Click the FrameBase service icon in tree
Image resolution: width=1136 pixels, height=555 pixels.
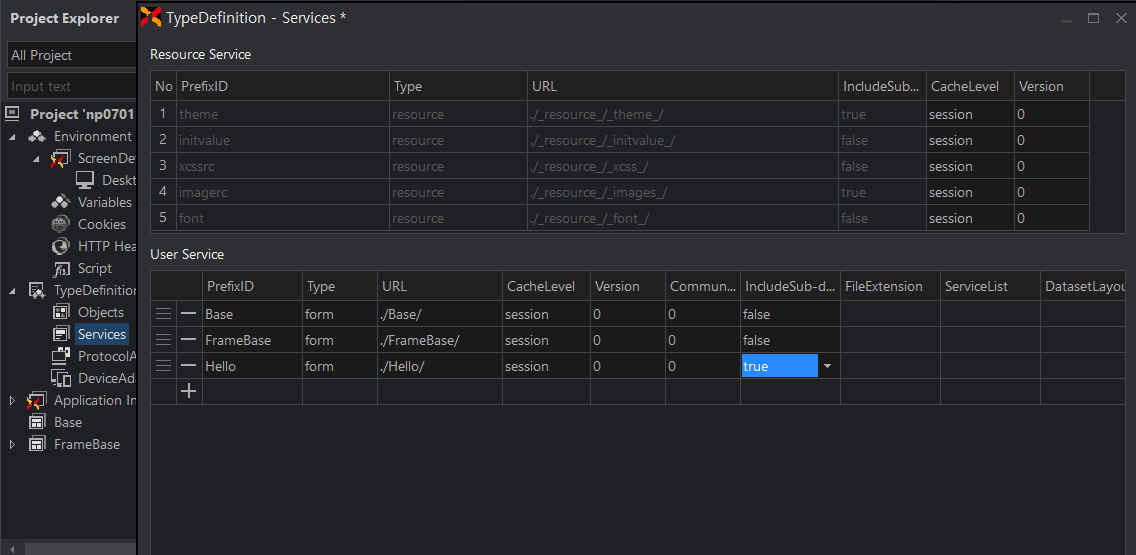coord(37,444)
